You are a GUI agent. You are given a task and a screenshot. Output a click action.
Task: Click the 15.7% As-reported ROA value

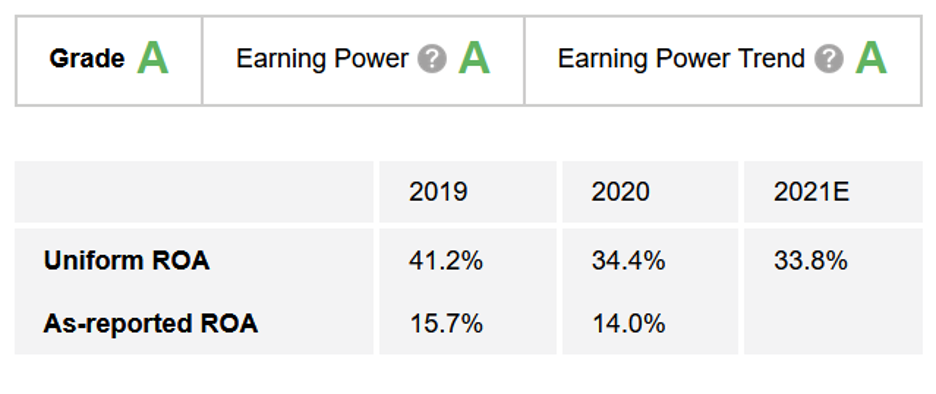446,324
